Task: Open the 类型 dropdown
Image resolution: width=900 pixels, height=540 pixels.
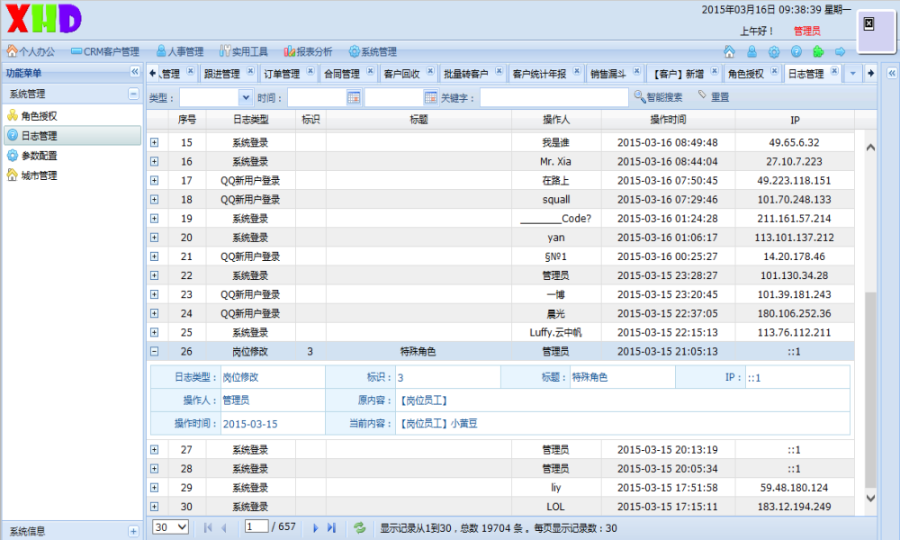Action: point(246,98)
